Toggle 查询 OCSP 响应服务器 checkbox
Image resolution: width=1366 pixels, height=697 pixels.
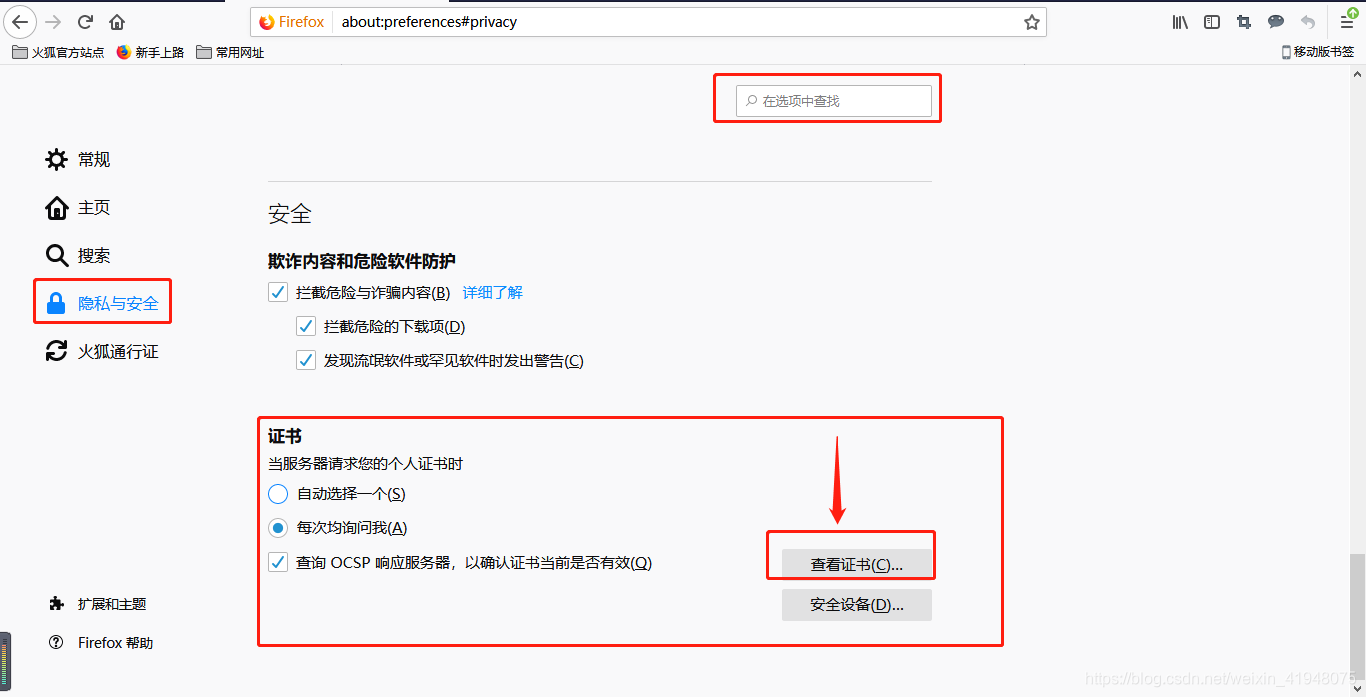278,563
